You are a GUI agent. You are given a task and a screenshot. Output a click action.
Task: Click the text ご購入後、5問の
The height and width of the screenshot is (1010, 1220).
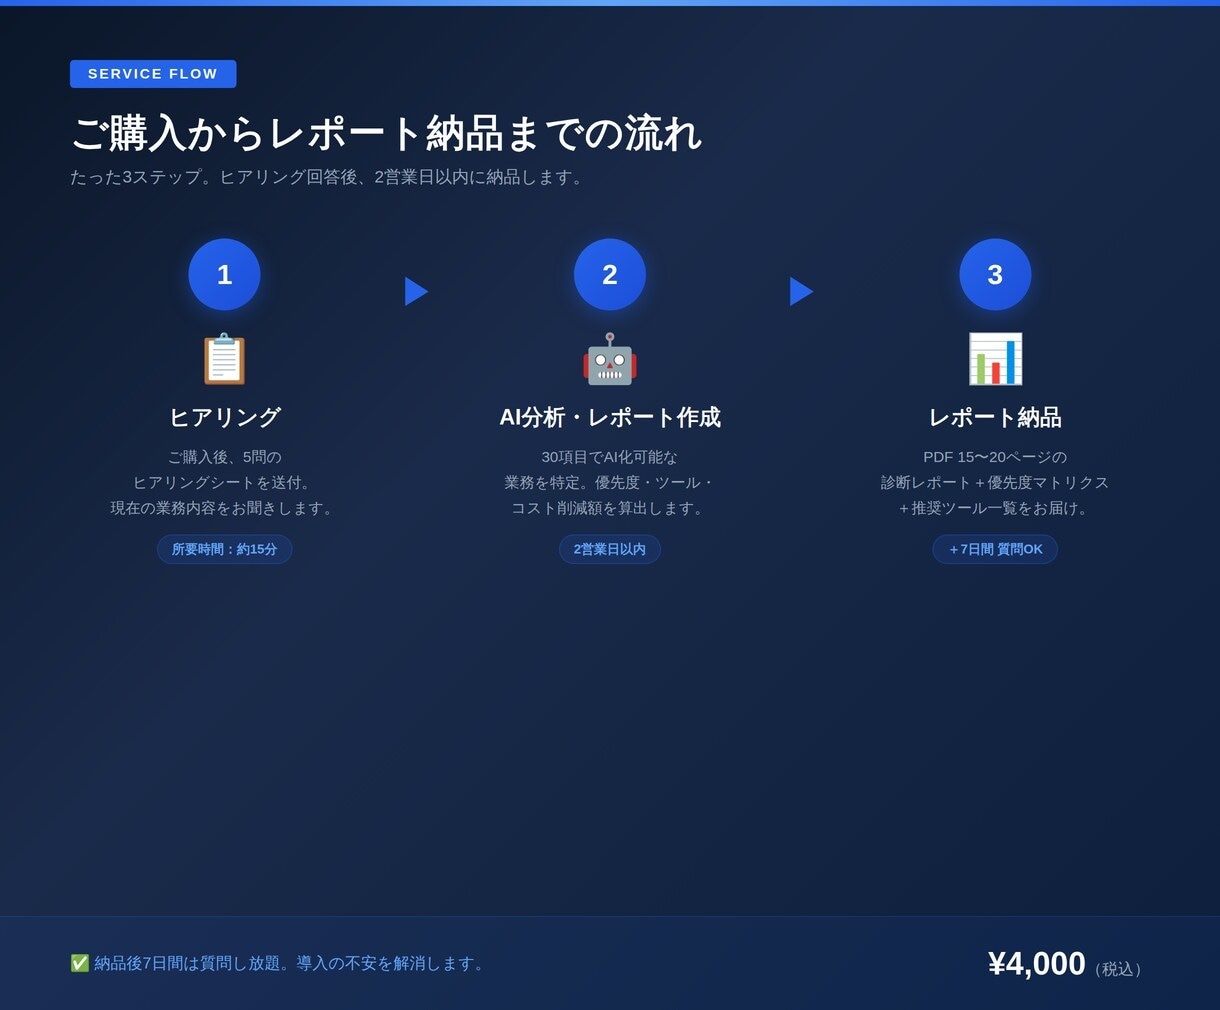pos(224,457)
